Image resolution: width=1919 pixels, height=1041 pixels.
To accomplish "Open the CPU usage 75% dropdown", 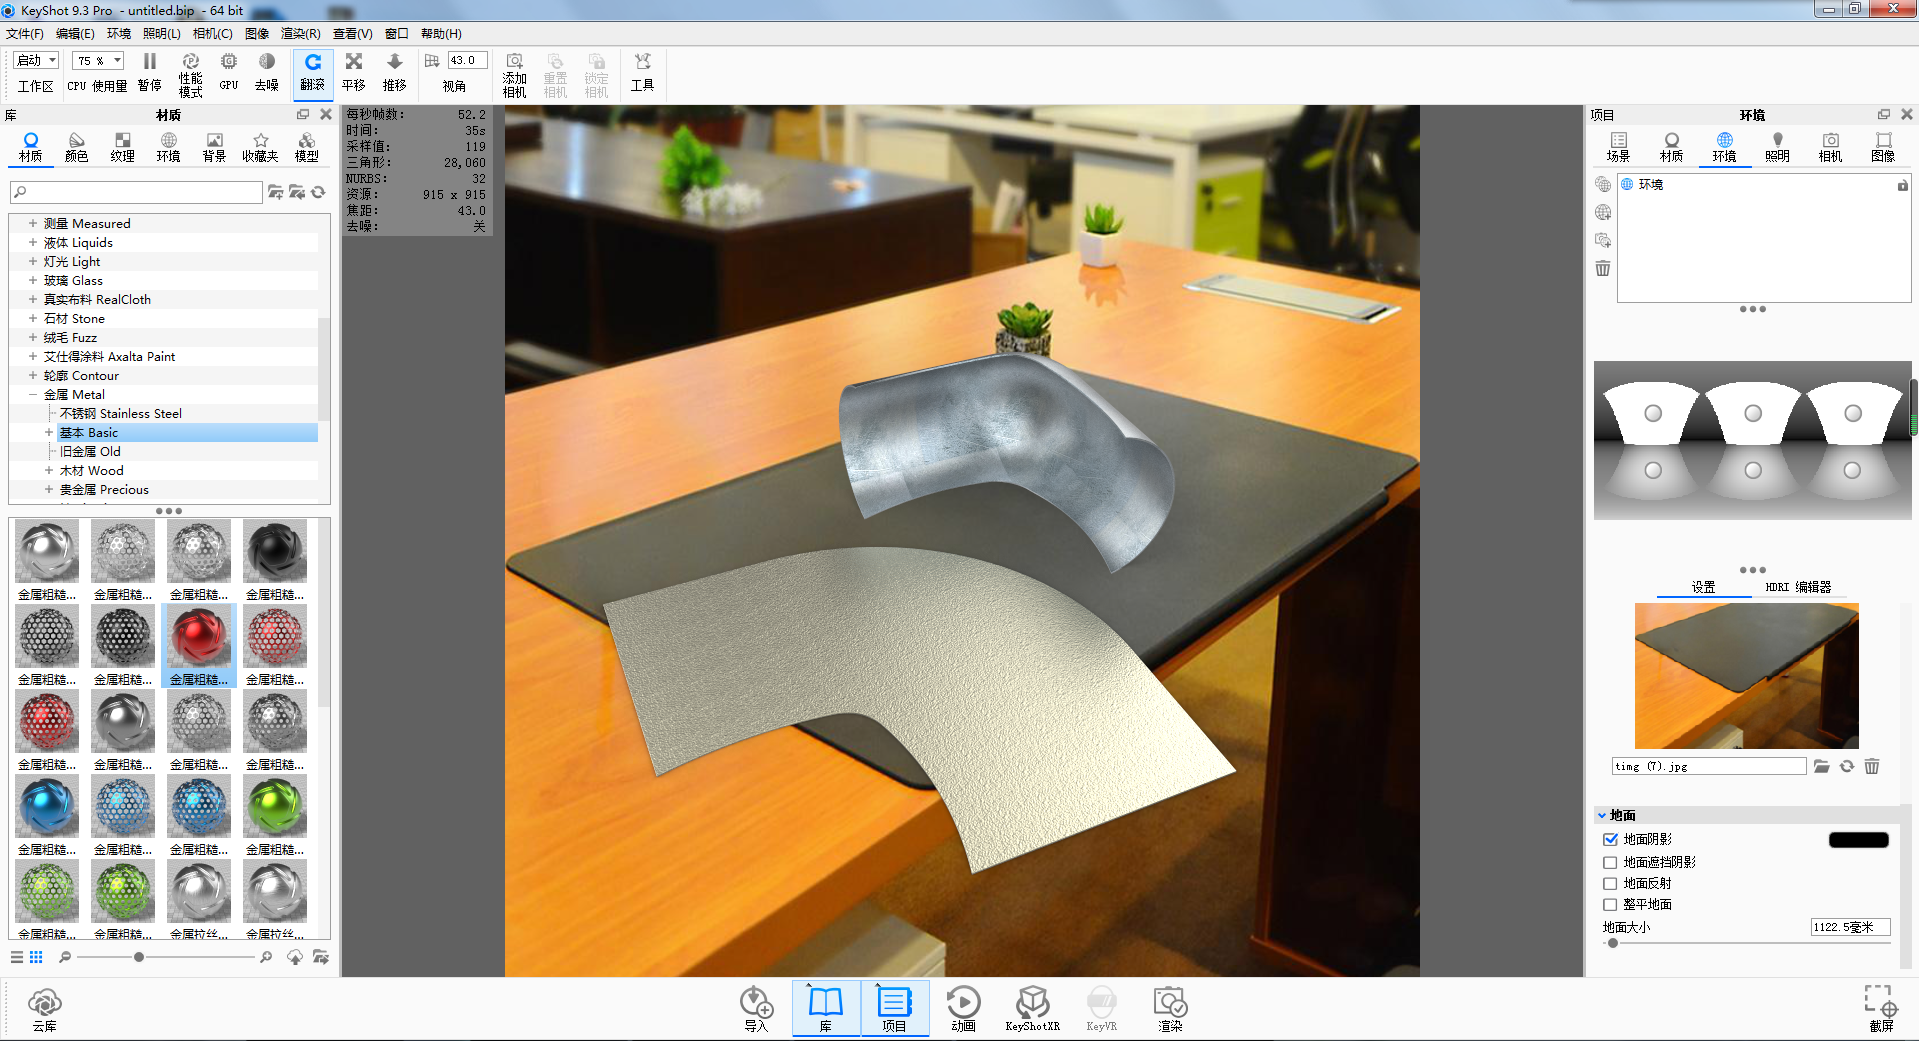I will [98, 61].
